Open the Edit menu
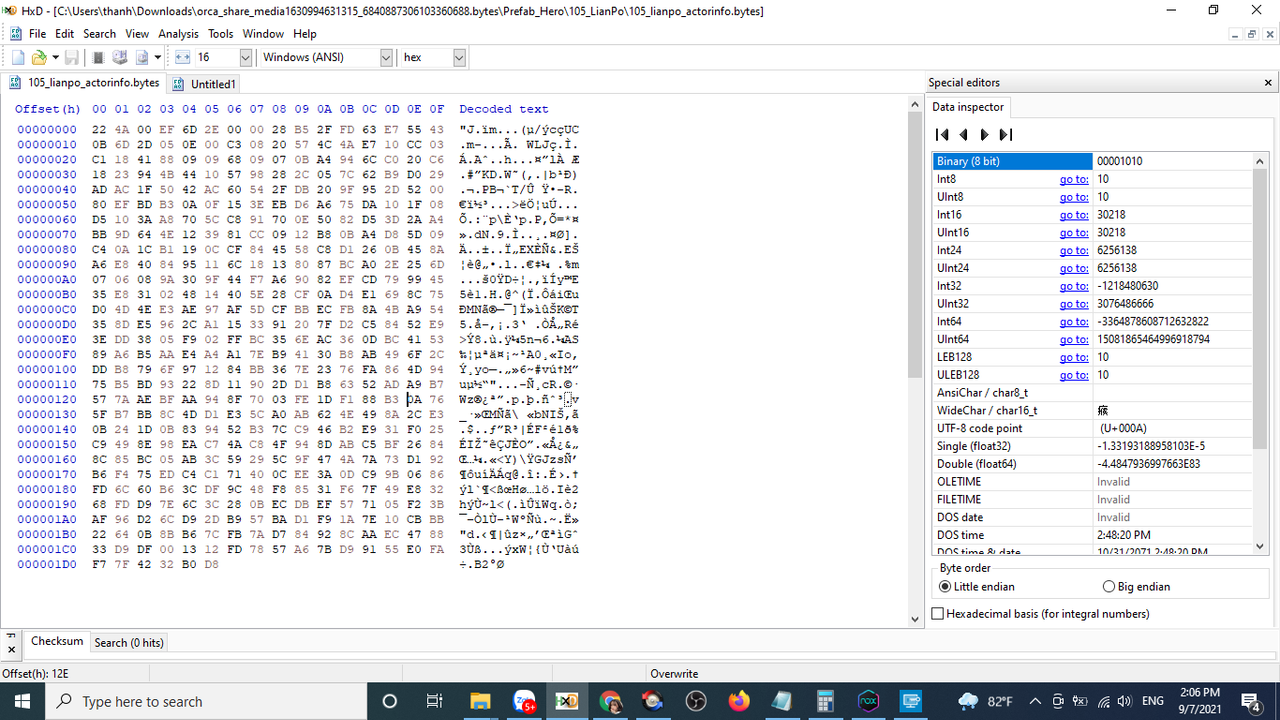 [64, 34]
